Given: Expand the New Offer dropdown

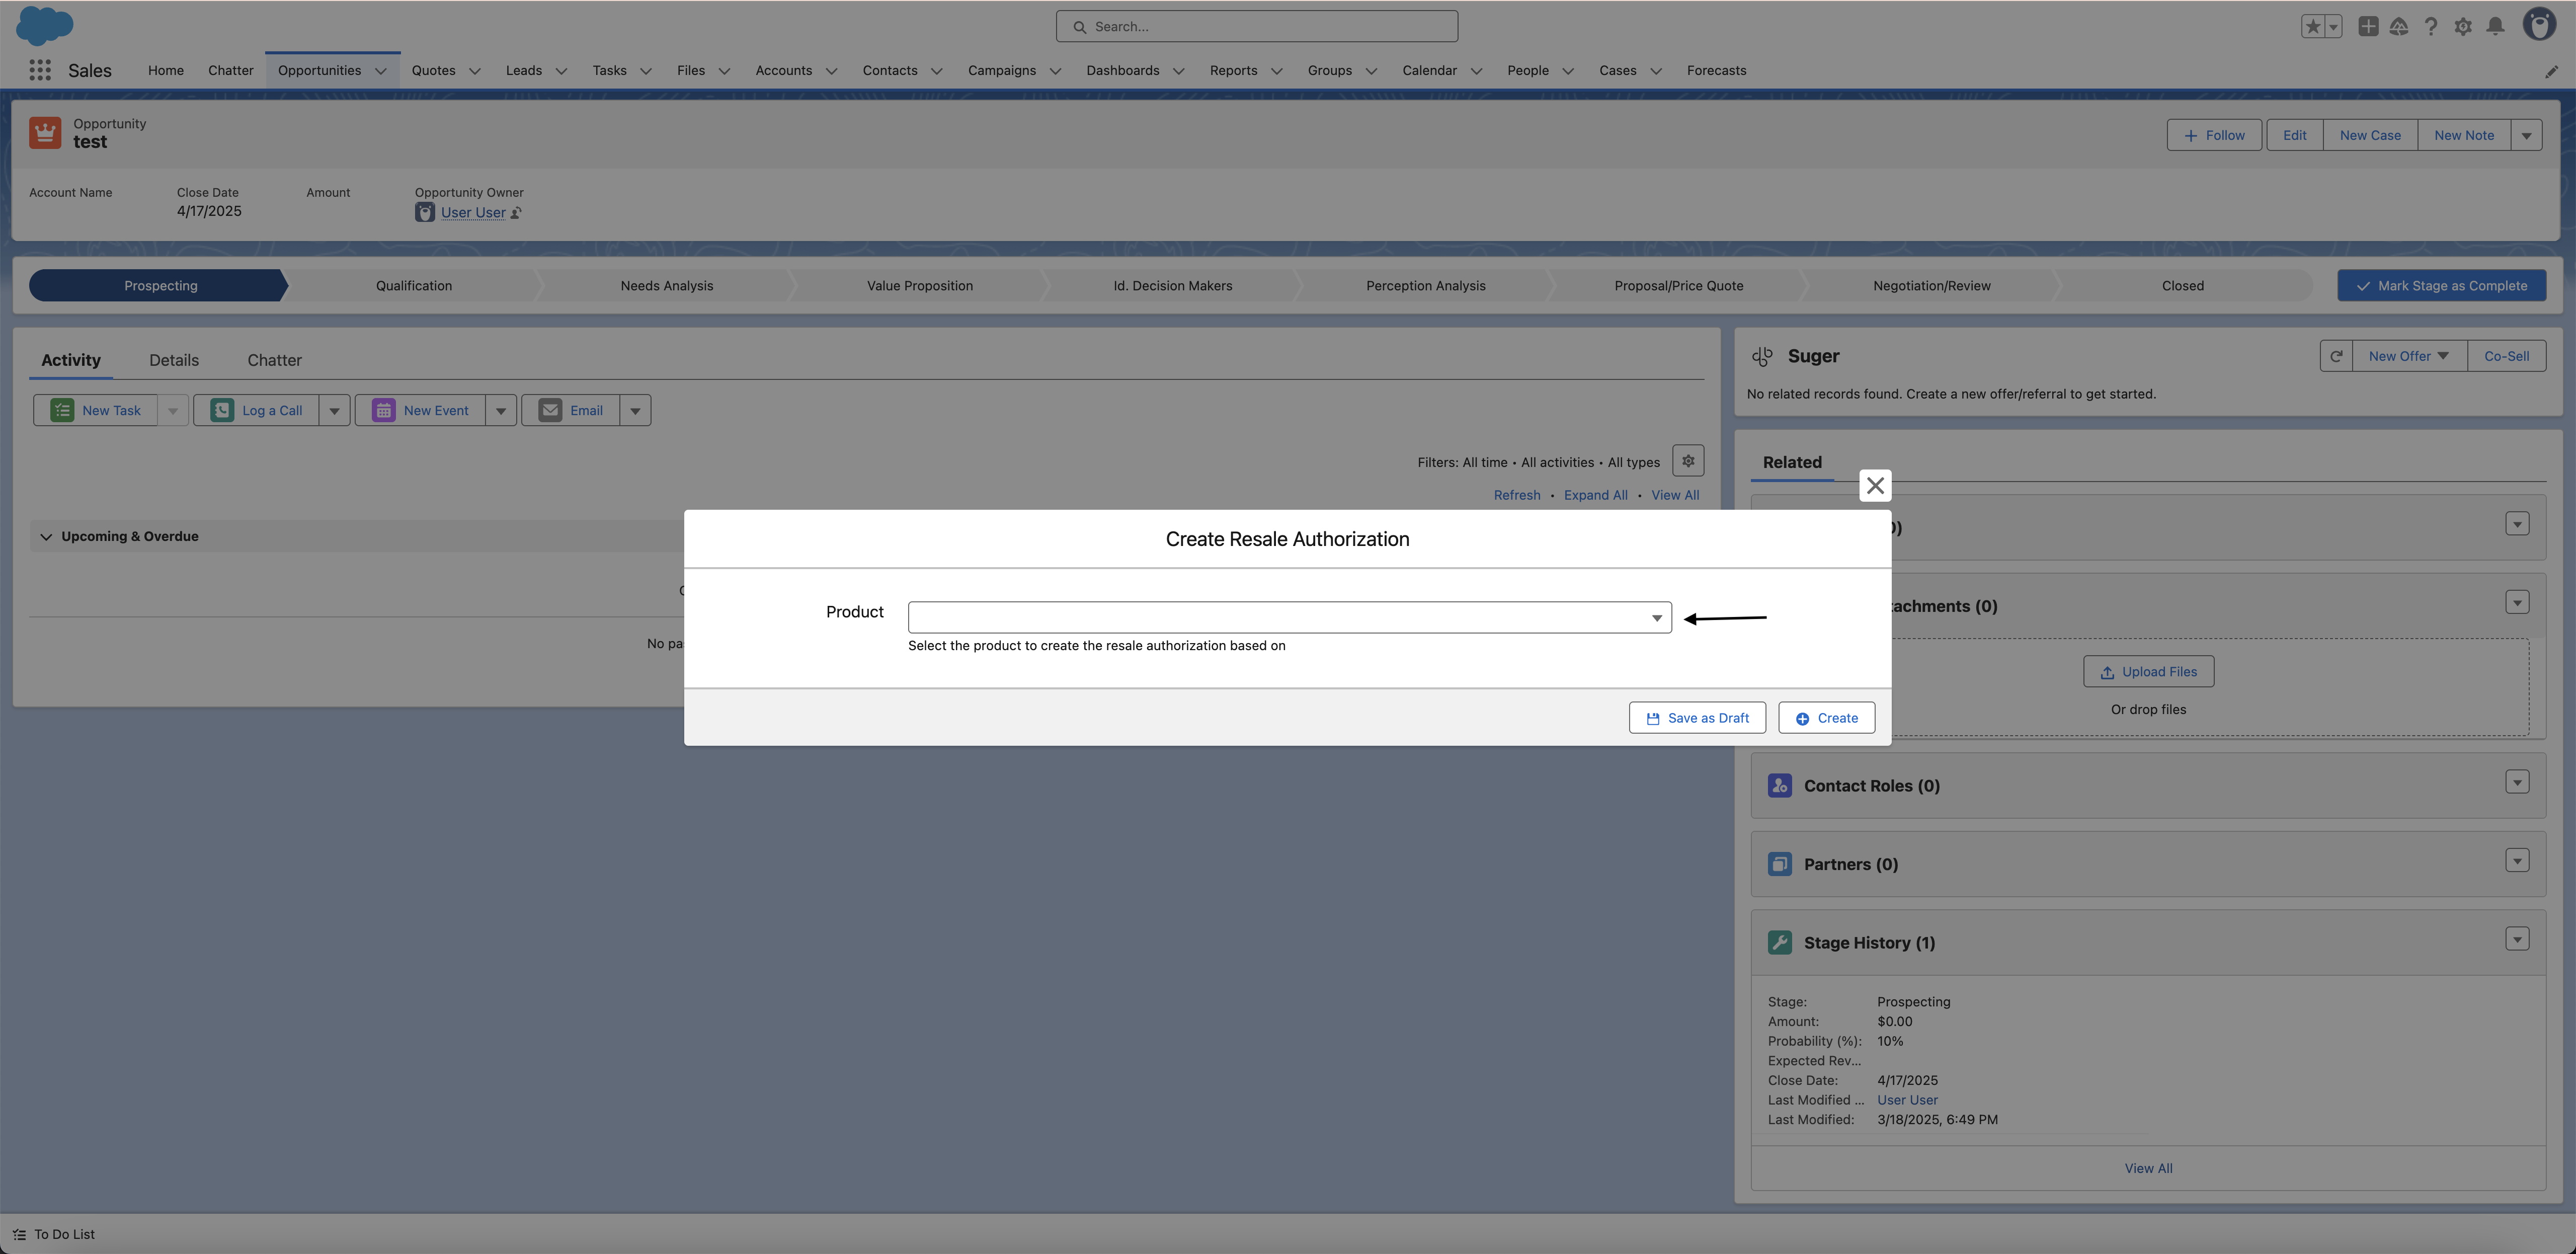Looking at the screenshot, I should click(2409, 356).
